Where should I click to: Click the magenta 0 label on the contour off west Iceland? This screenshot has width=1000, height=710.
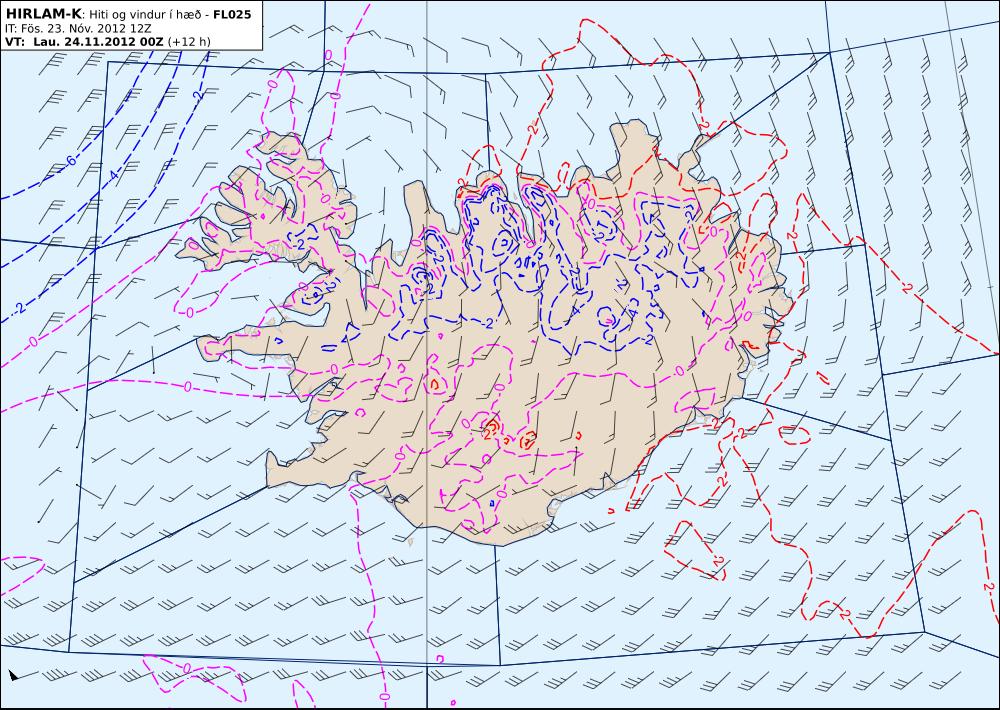pos(188,387)
